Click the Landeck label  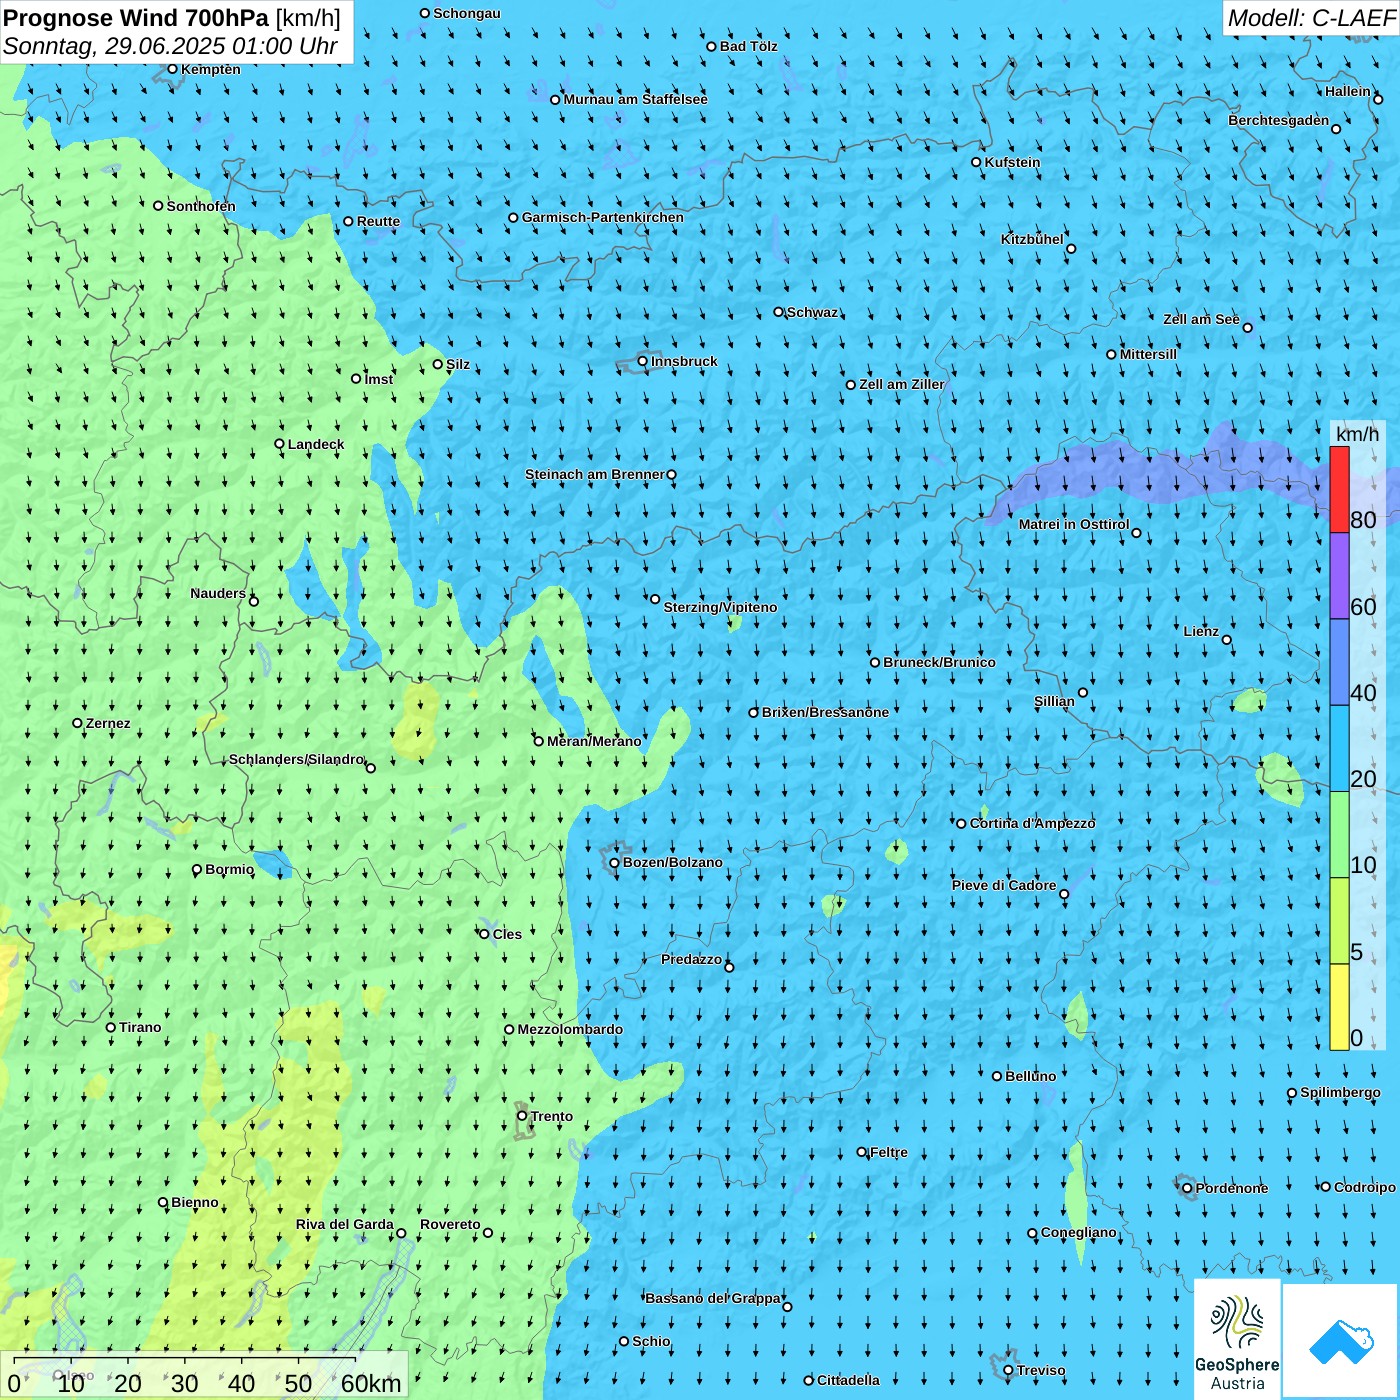(316, 444)
